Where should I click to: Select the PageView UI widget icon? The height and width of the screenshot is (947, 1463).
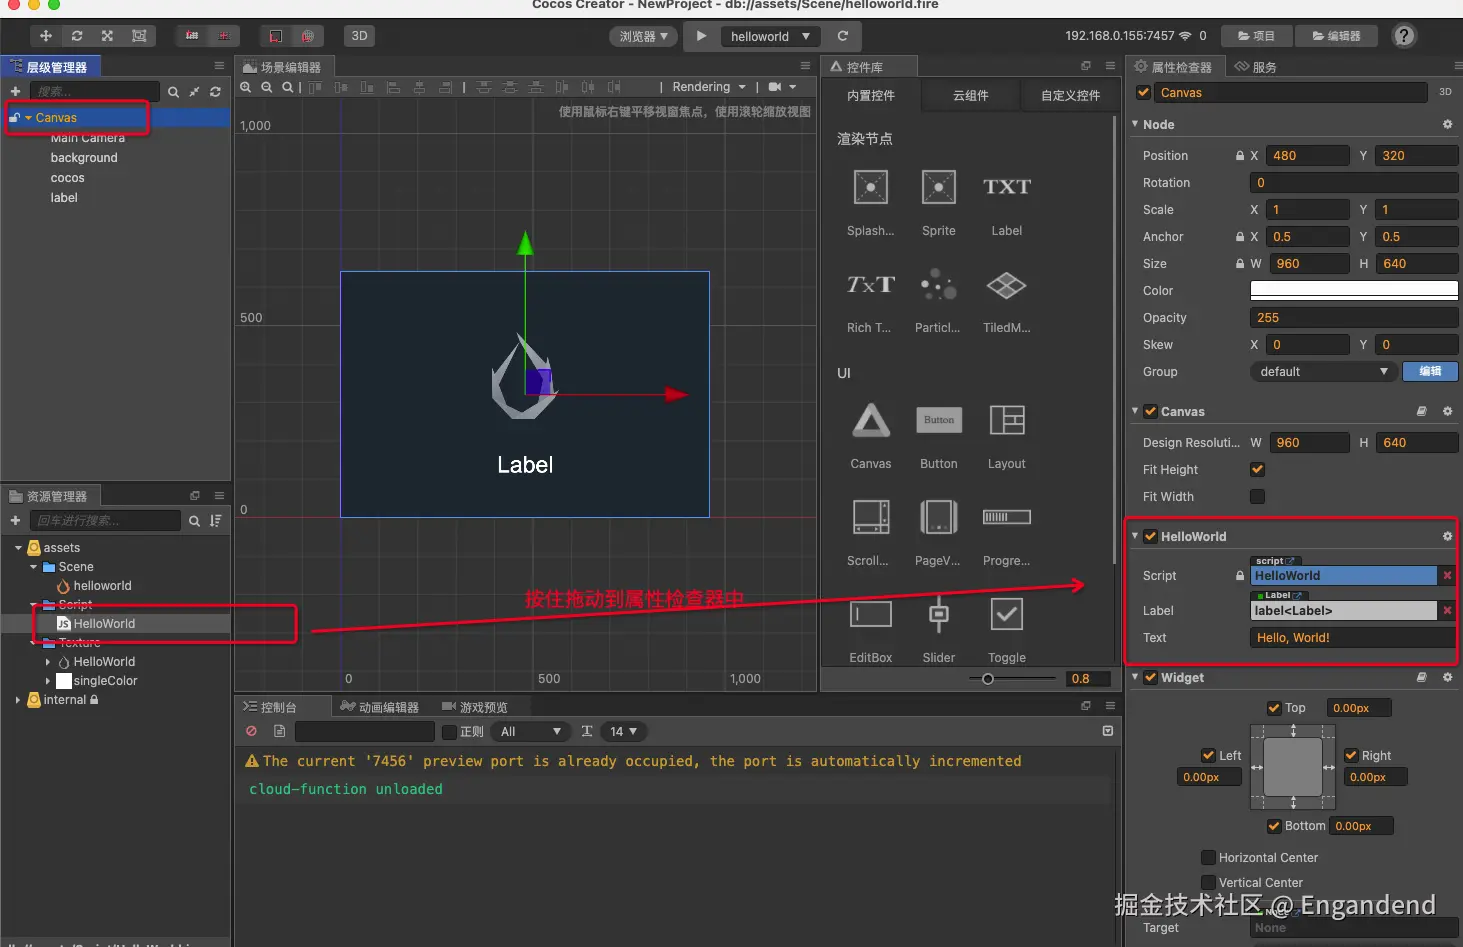(x=939, y=517)
